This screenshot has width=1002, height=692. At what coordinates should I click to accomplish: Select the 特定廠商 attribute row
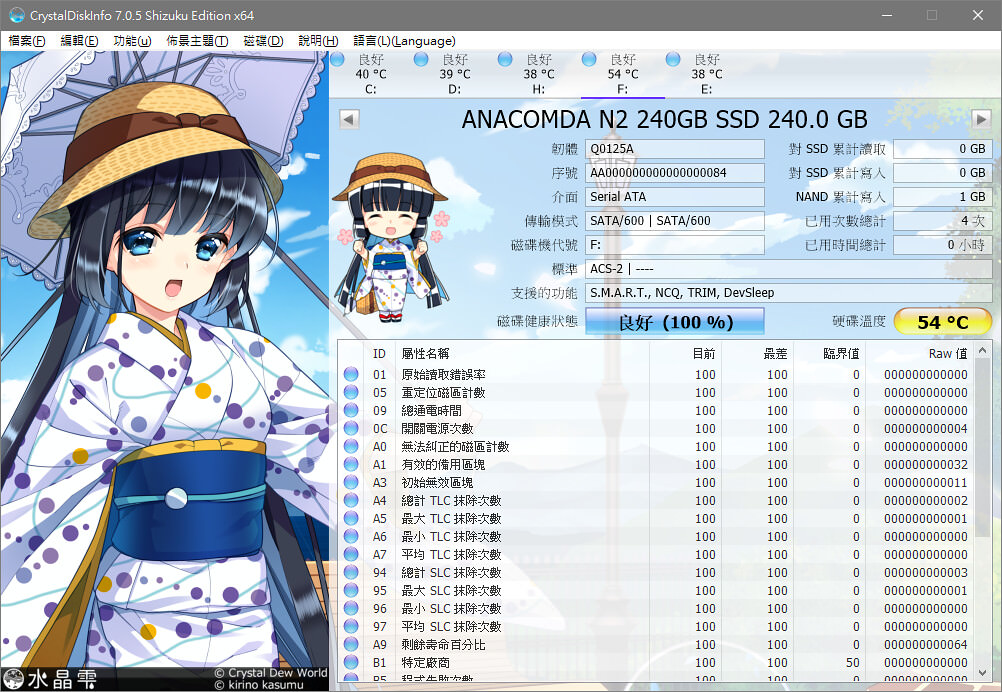click(656, 663)
